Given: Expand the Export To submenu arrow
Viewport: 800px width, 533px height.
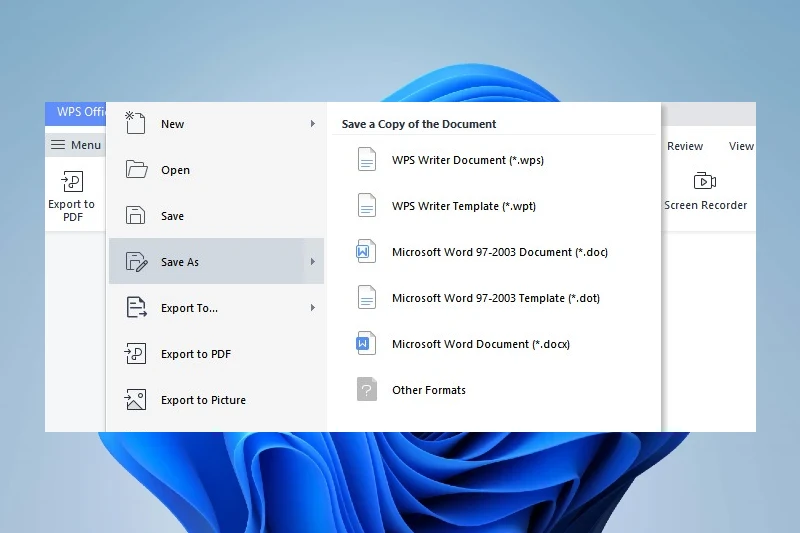Looking at the screenshot, I should 312,308.
